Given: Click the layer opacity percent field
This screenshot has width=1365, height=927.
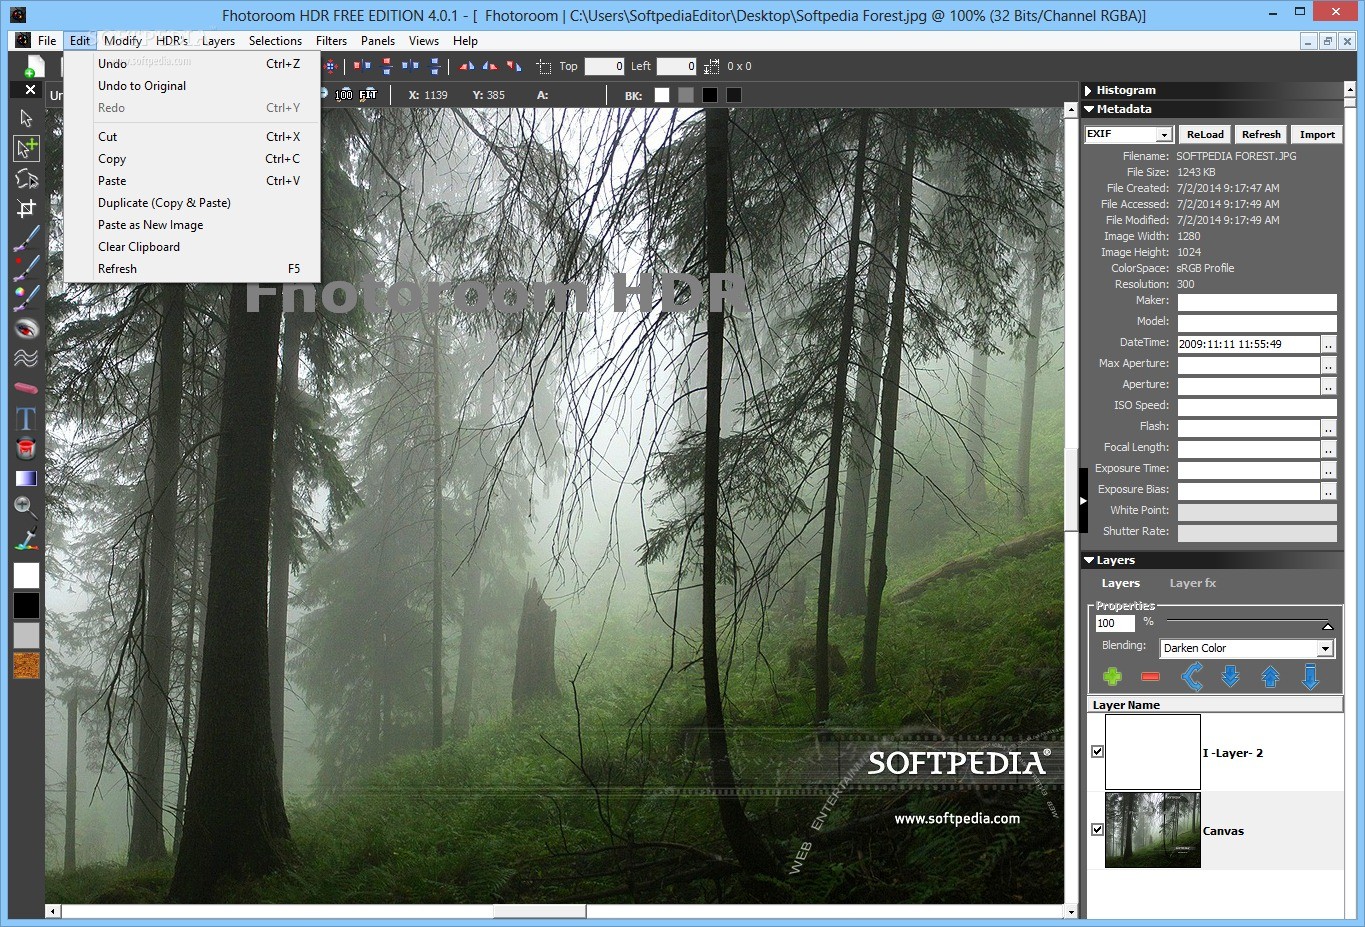Looking at the screenshot, I should [x=1115, y=623].
